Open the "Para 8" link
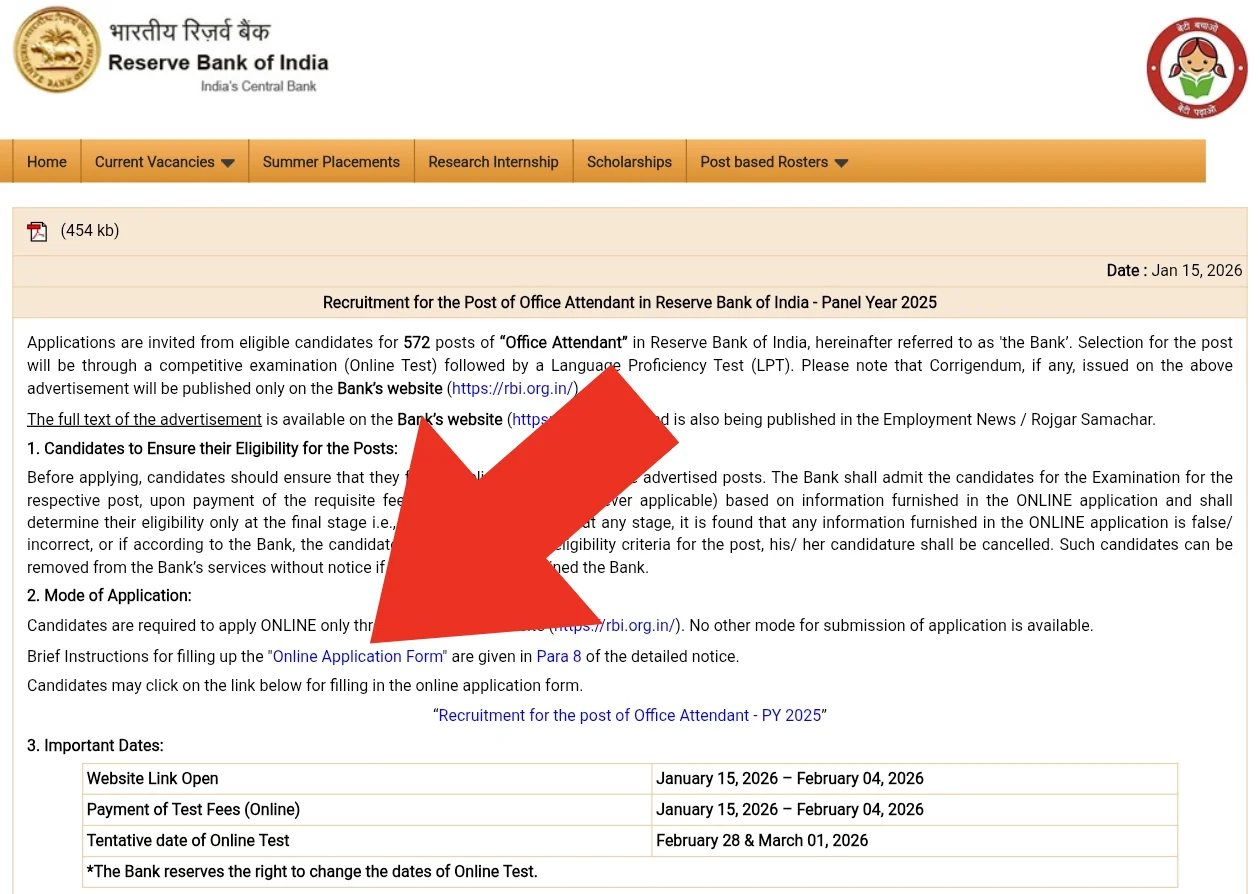 click(x=558, y=656)
